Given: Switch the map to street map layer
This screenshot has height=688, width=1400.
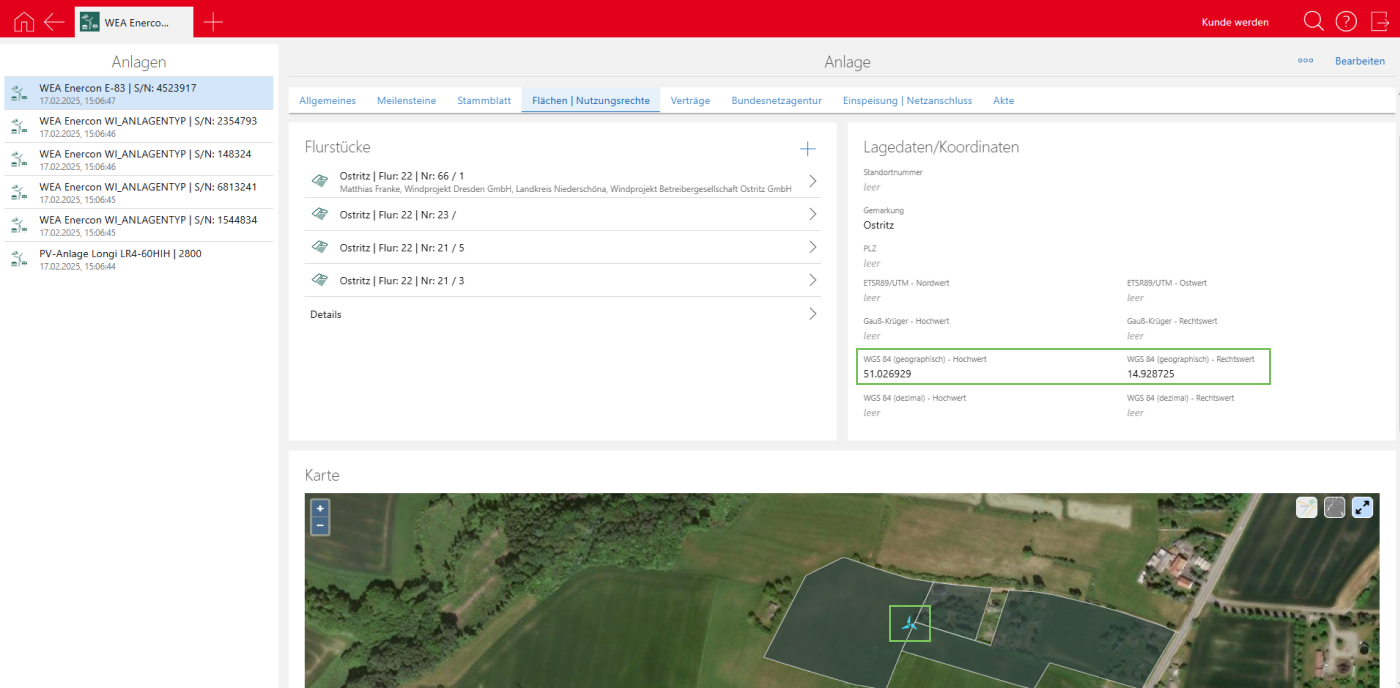Looking at the screenshot, I should pos(1306,507).
